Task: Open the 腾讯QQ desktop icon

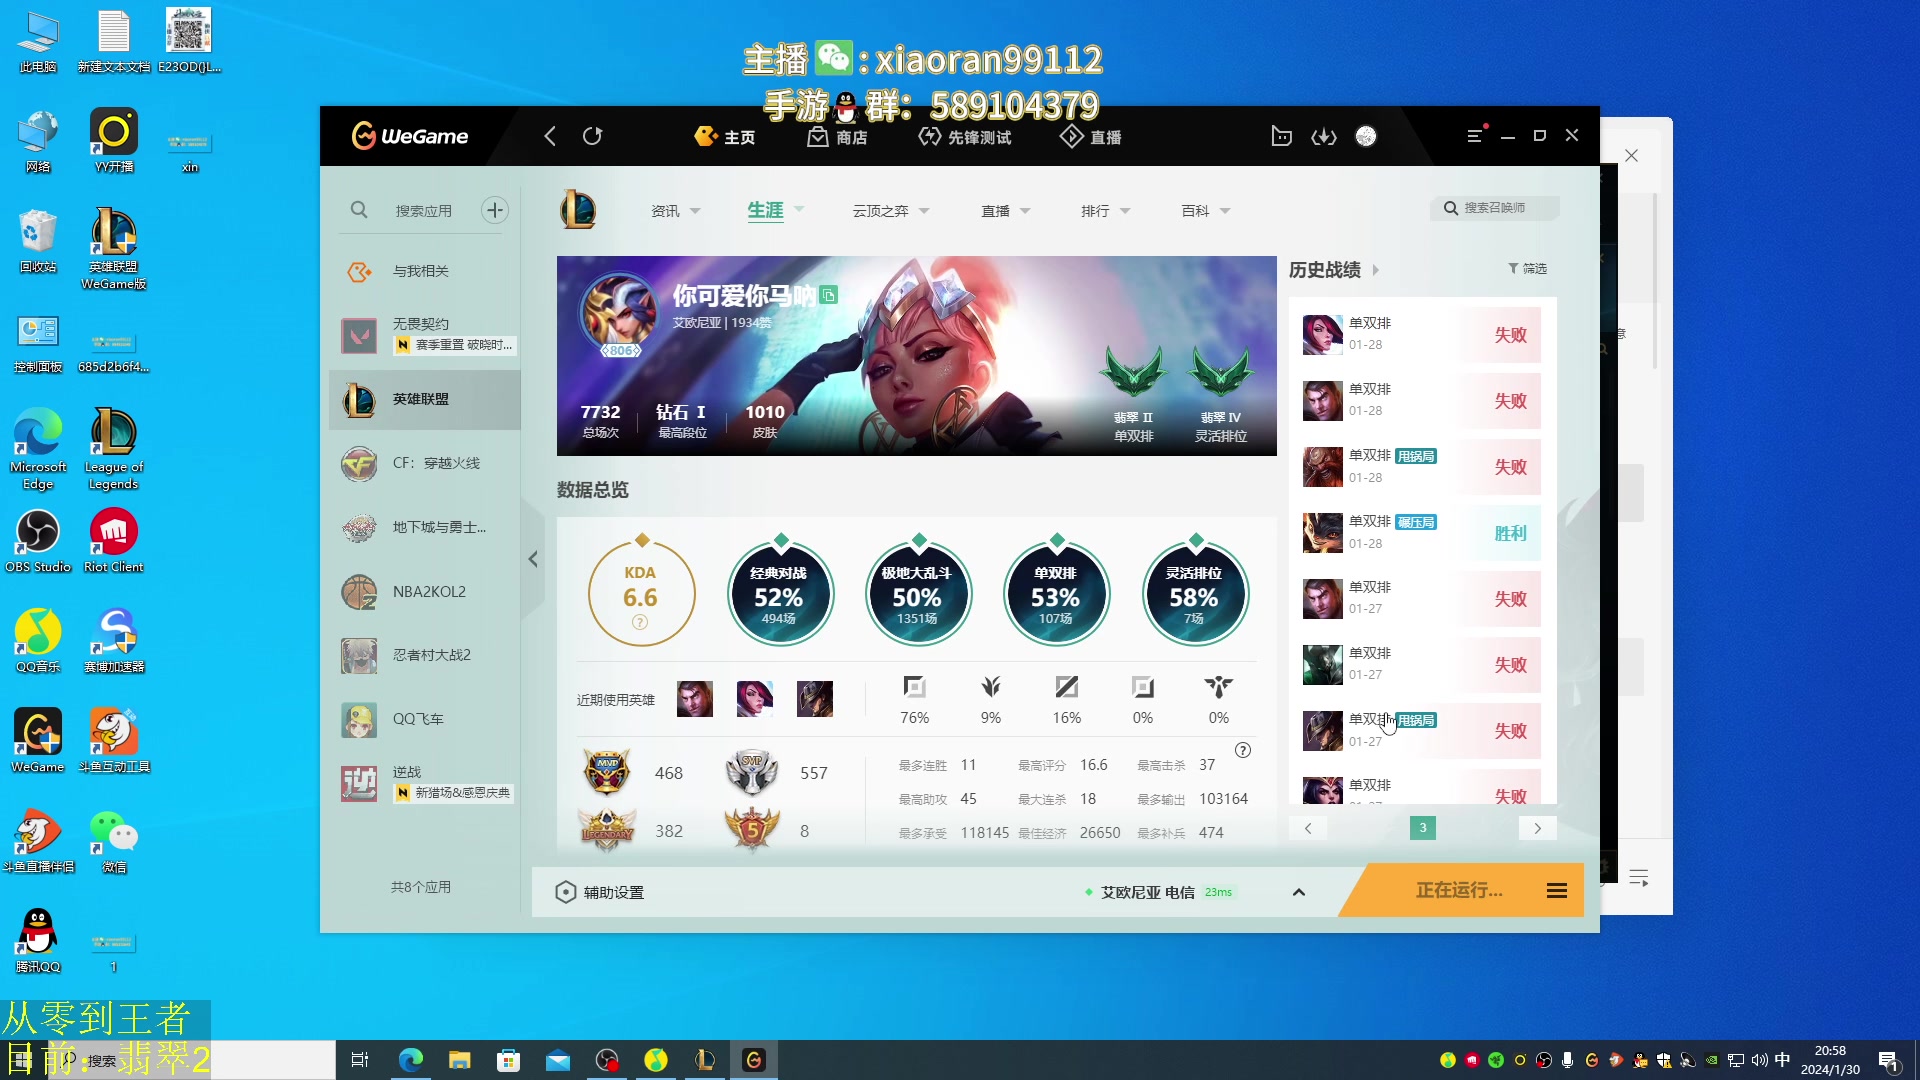Action: pos(38,941)
